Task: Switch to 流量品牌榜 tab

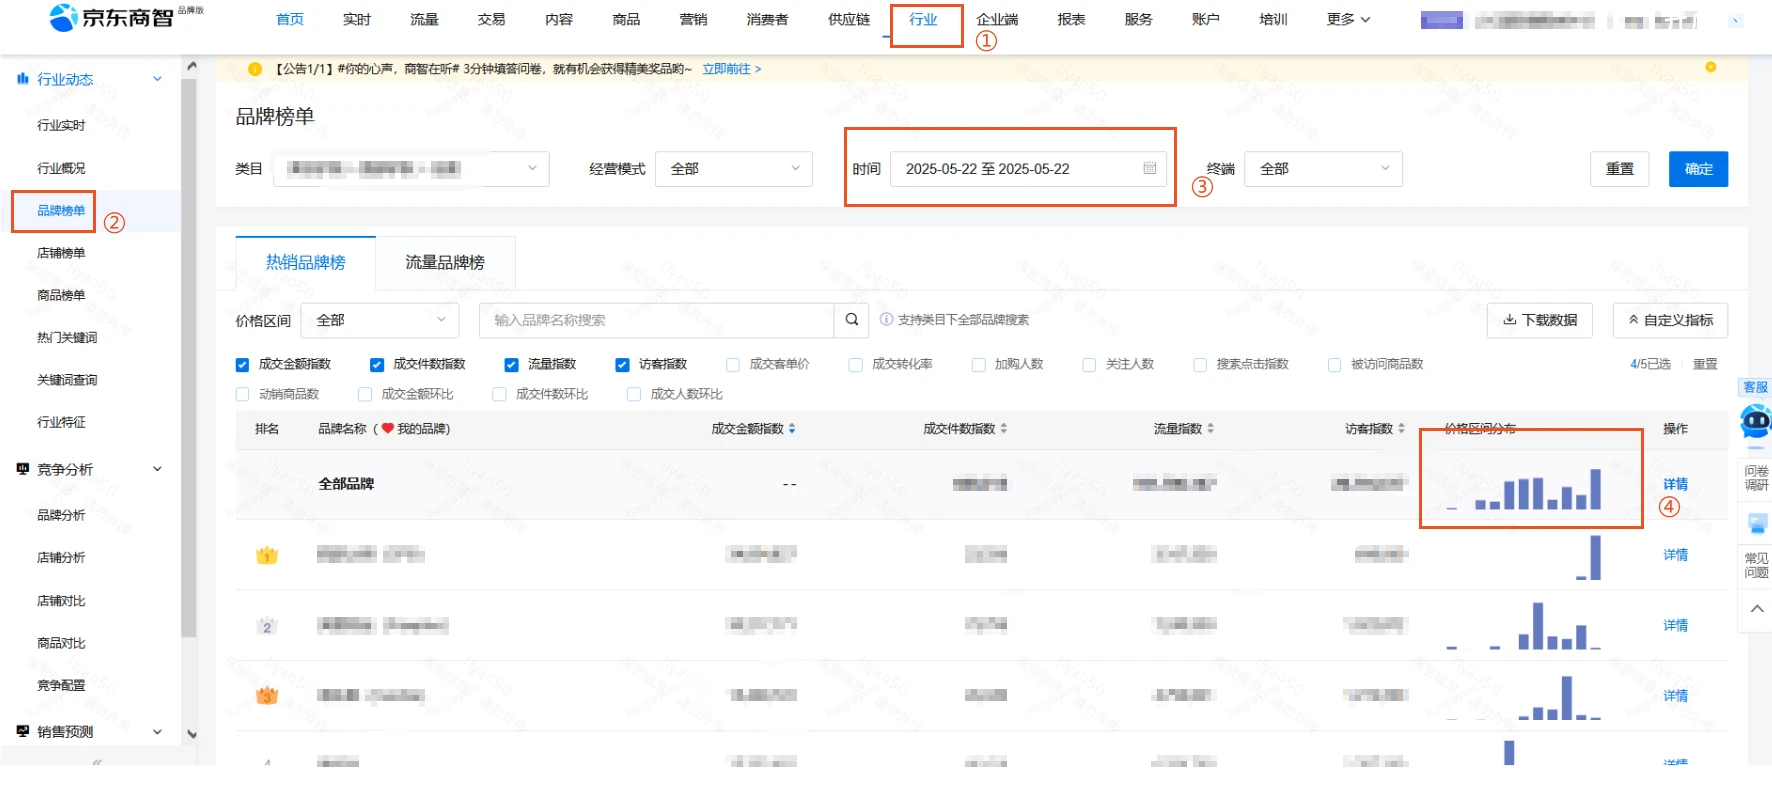Action: 445,262
